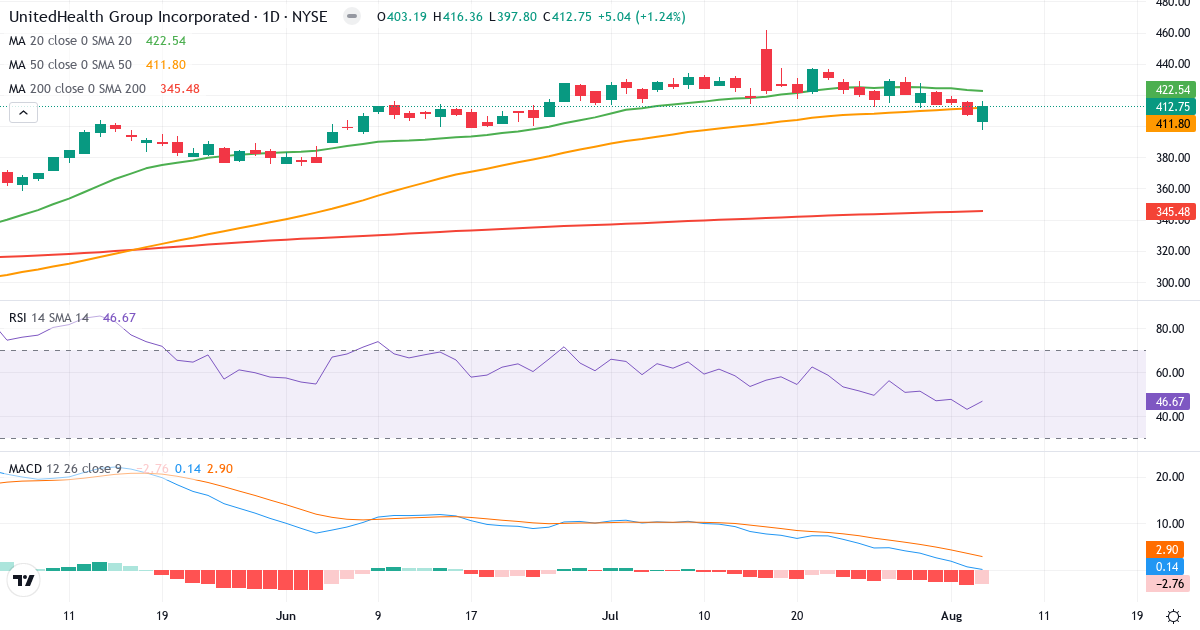Click the Aug label on the time axis

tap(953, 615)
